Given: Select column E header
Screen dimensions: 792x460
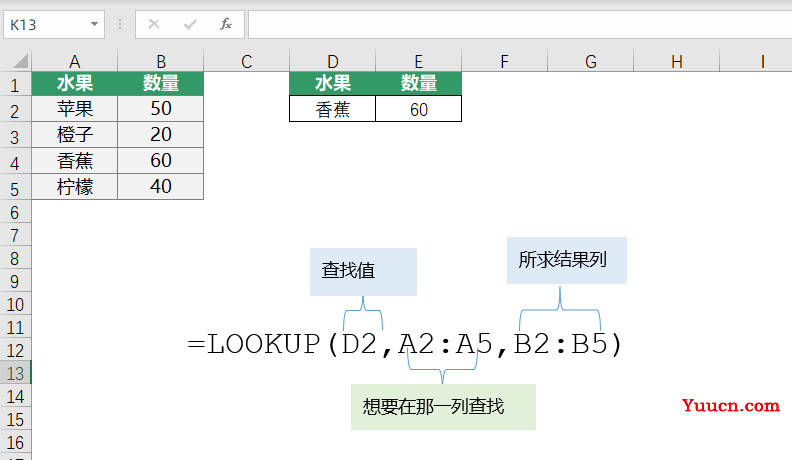Looking at the screenshot, I should click(x=419, y=62).
